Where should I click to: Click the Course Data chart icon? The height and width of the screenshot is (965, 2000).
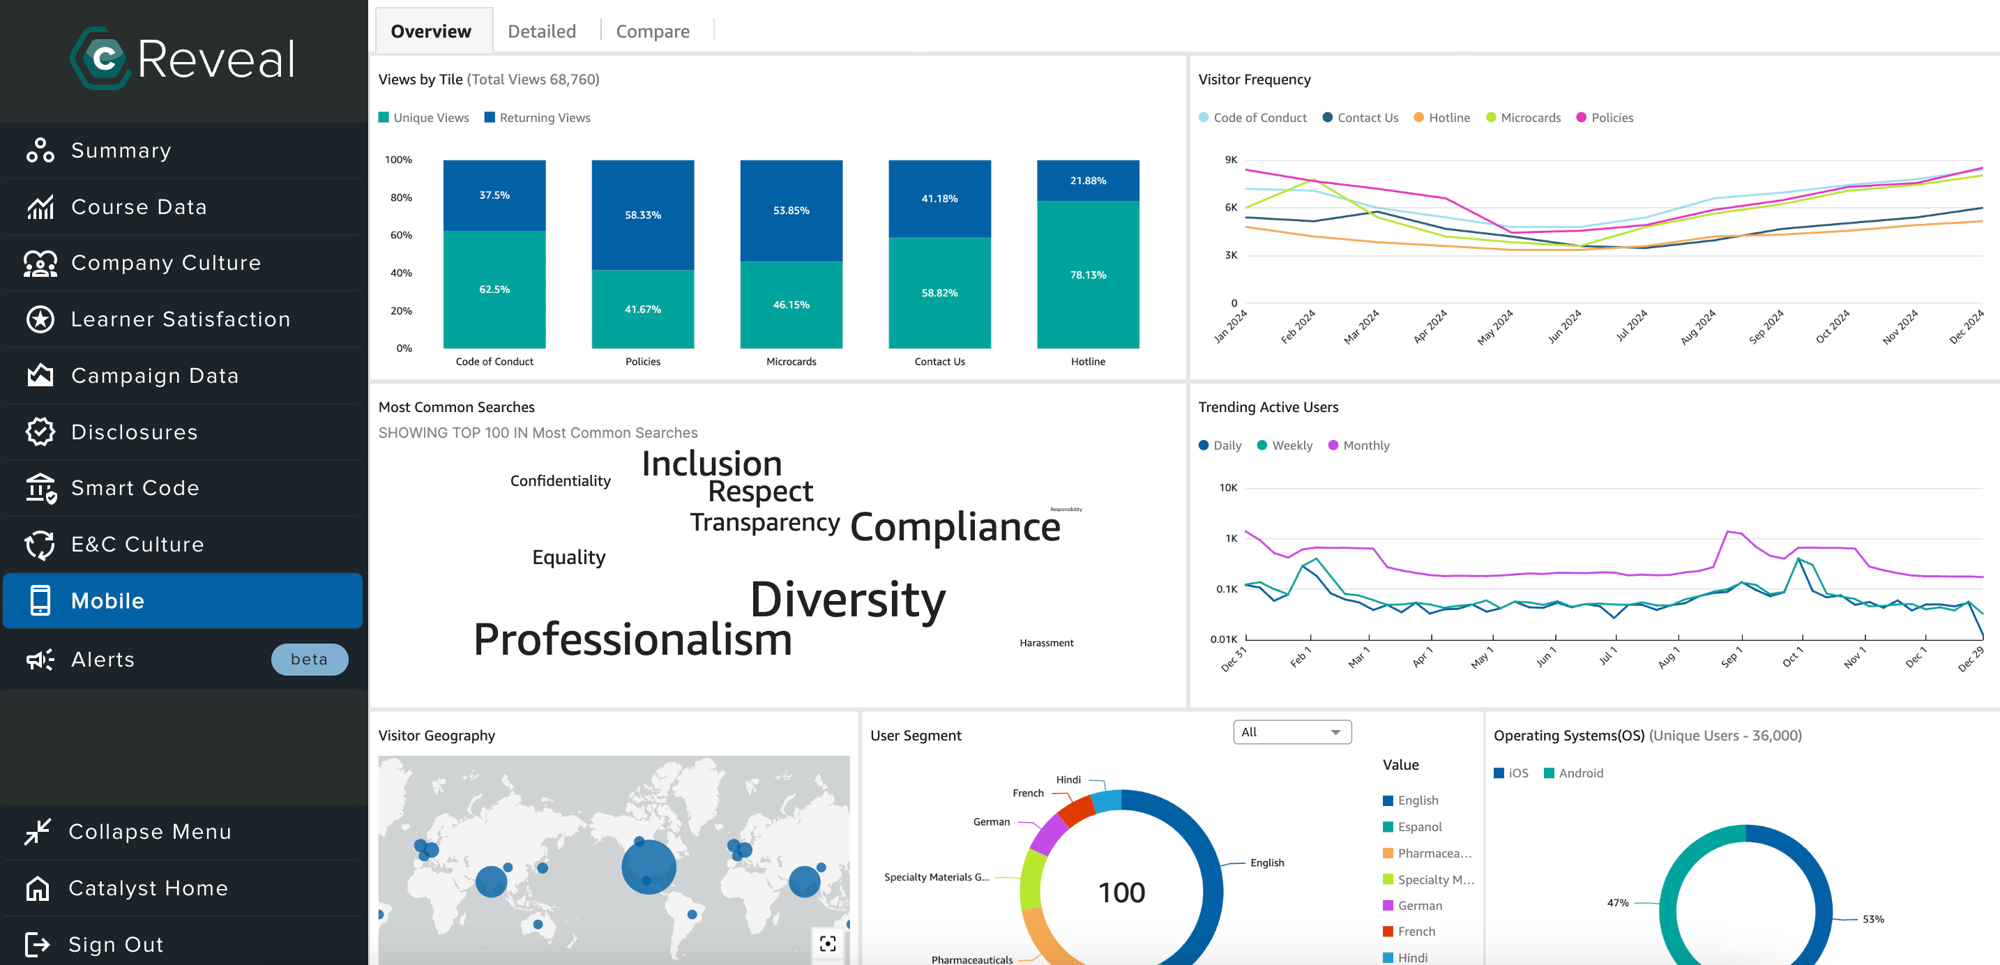40,207
